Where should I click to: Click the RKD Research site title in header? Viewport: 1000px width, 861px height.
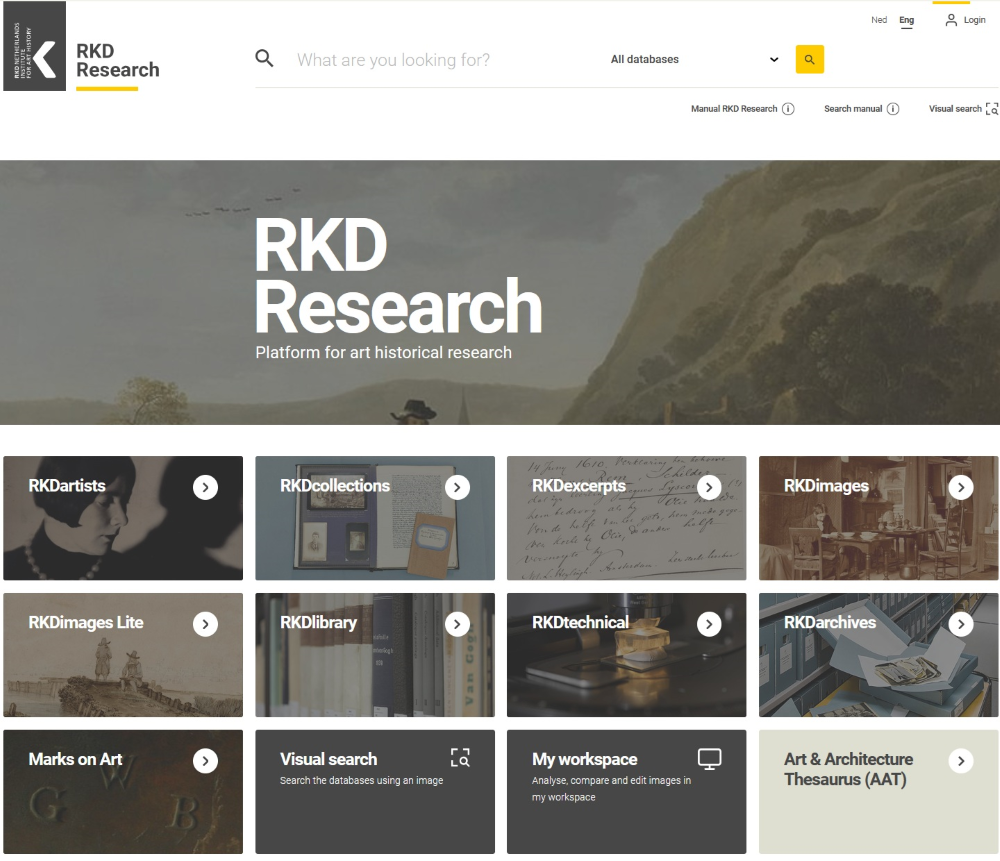click(118, 60)
